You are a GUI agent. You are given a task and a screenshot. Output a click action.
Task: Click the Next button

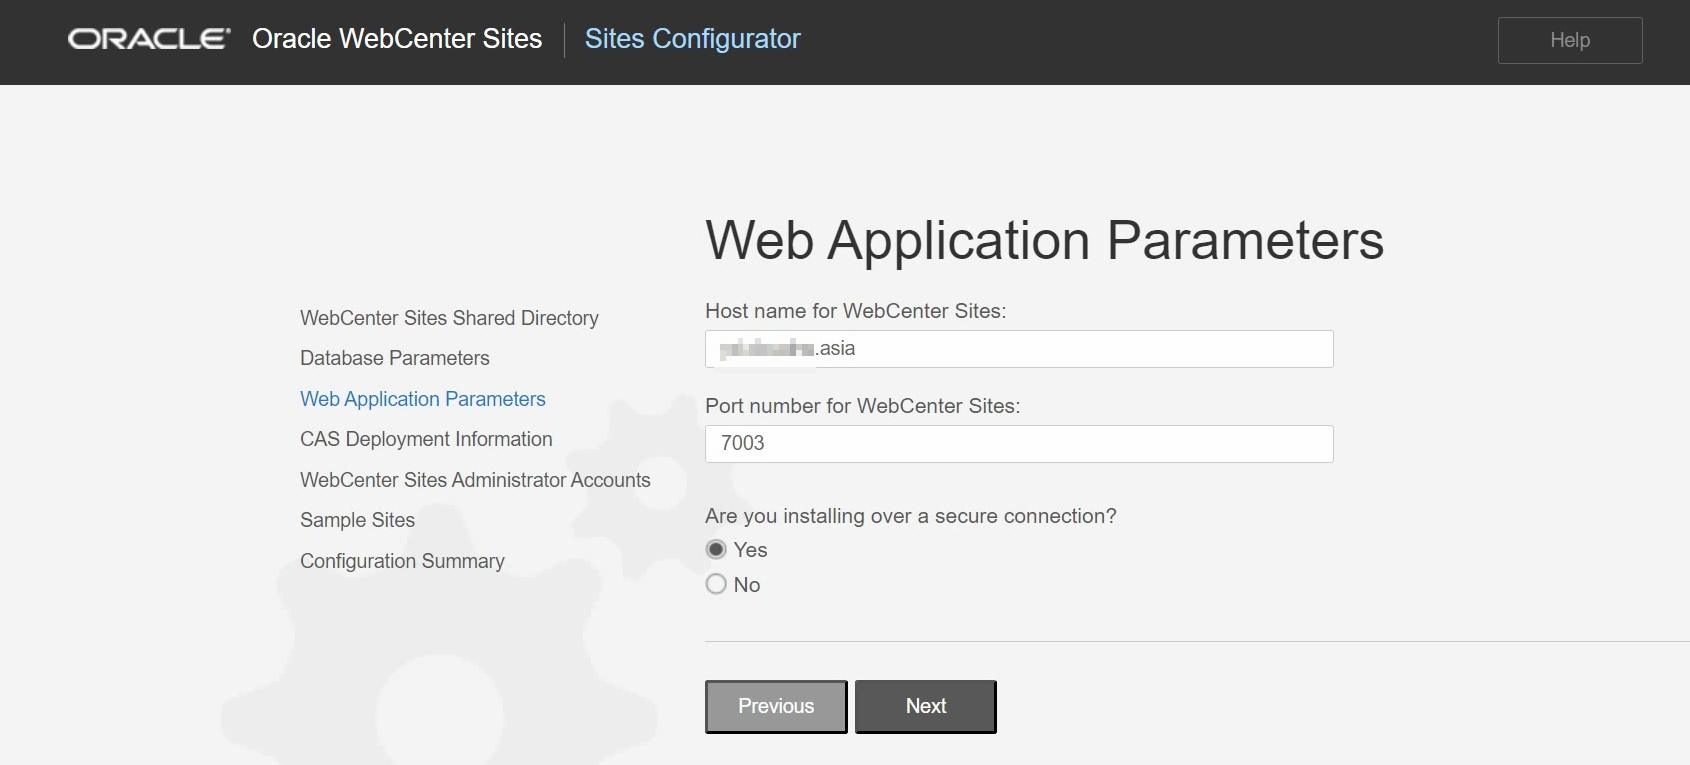click(x=926, y=706)
